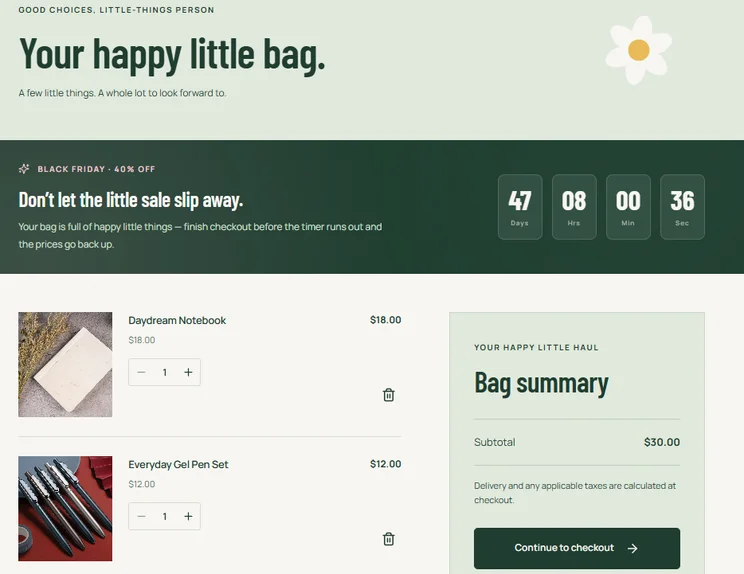Open the Everyday Gel Pen Set image
This screenshot has width=744, height=574.
pyautogui.click(x=65, y=509)
